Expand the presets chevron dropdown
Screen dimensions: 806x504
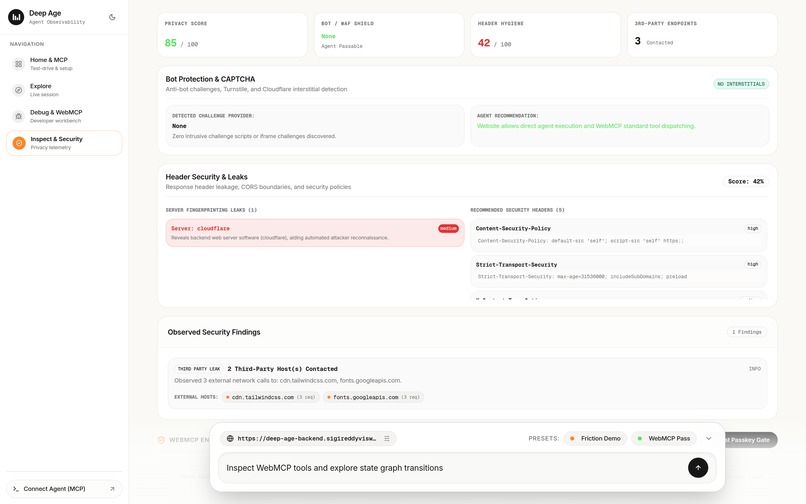tap(708, 438)
